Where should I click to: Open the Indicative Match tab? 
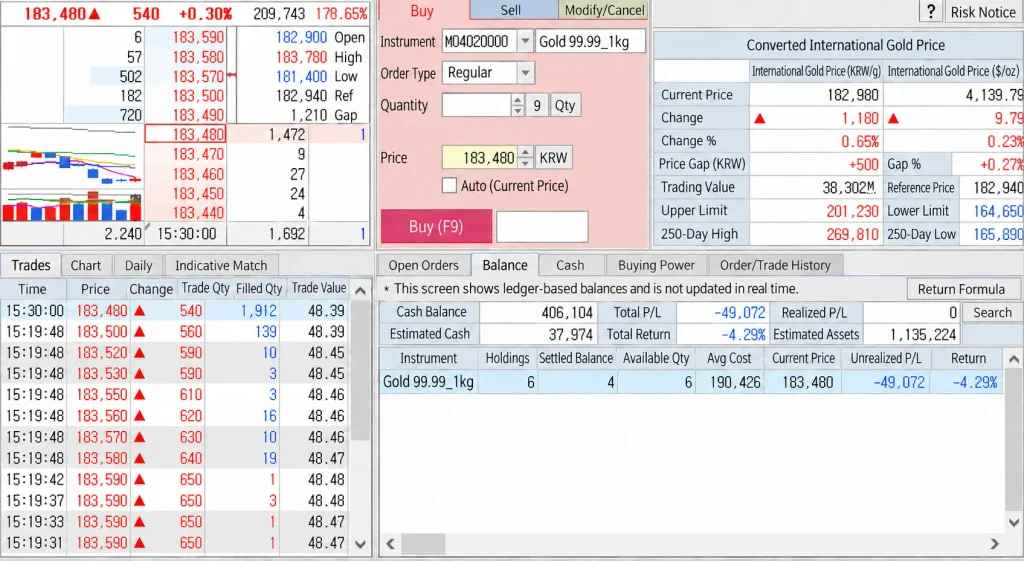click(221, 265)
